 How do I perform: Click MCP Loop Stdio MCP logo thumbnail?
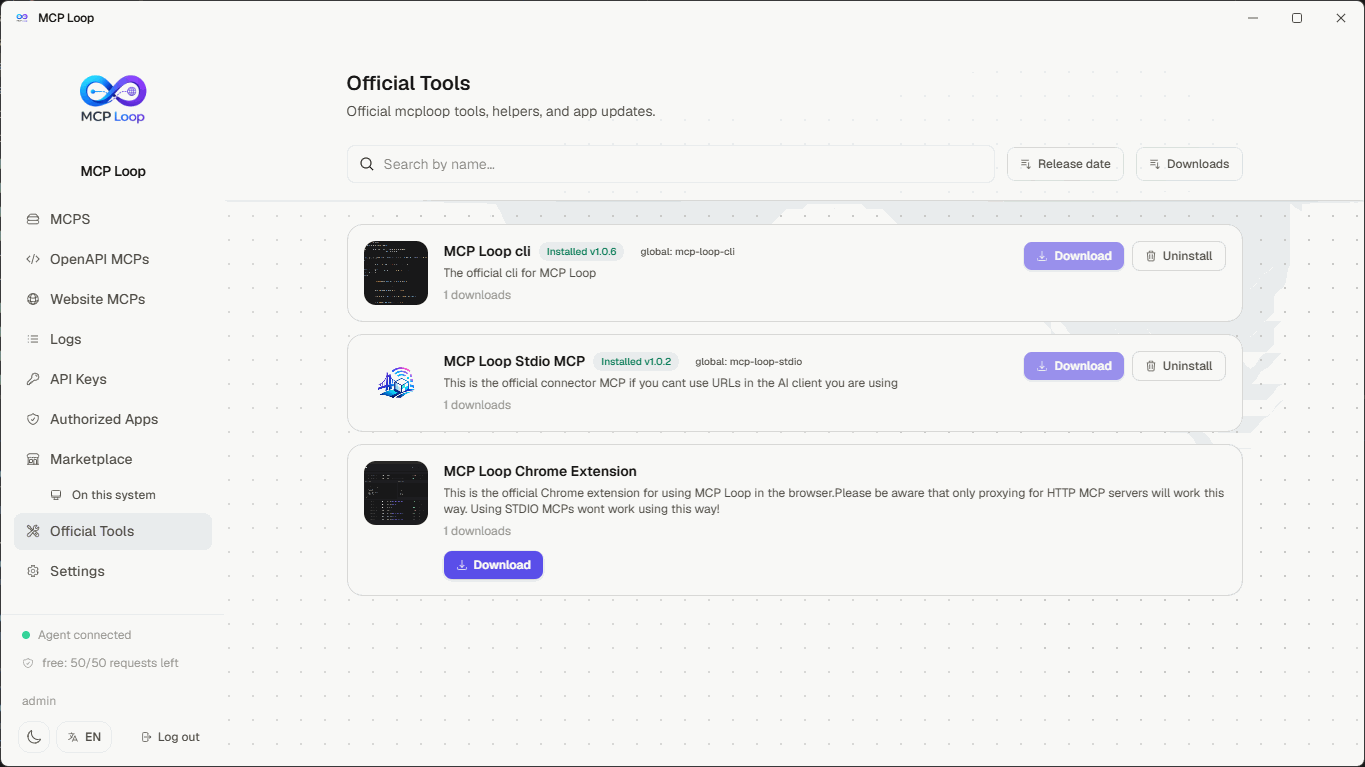(396, 383)
